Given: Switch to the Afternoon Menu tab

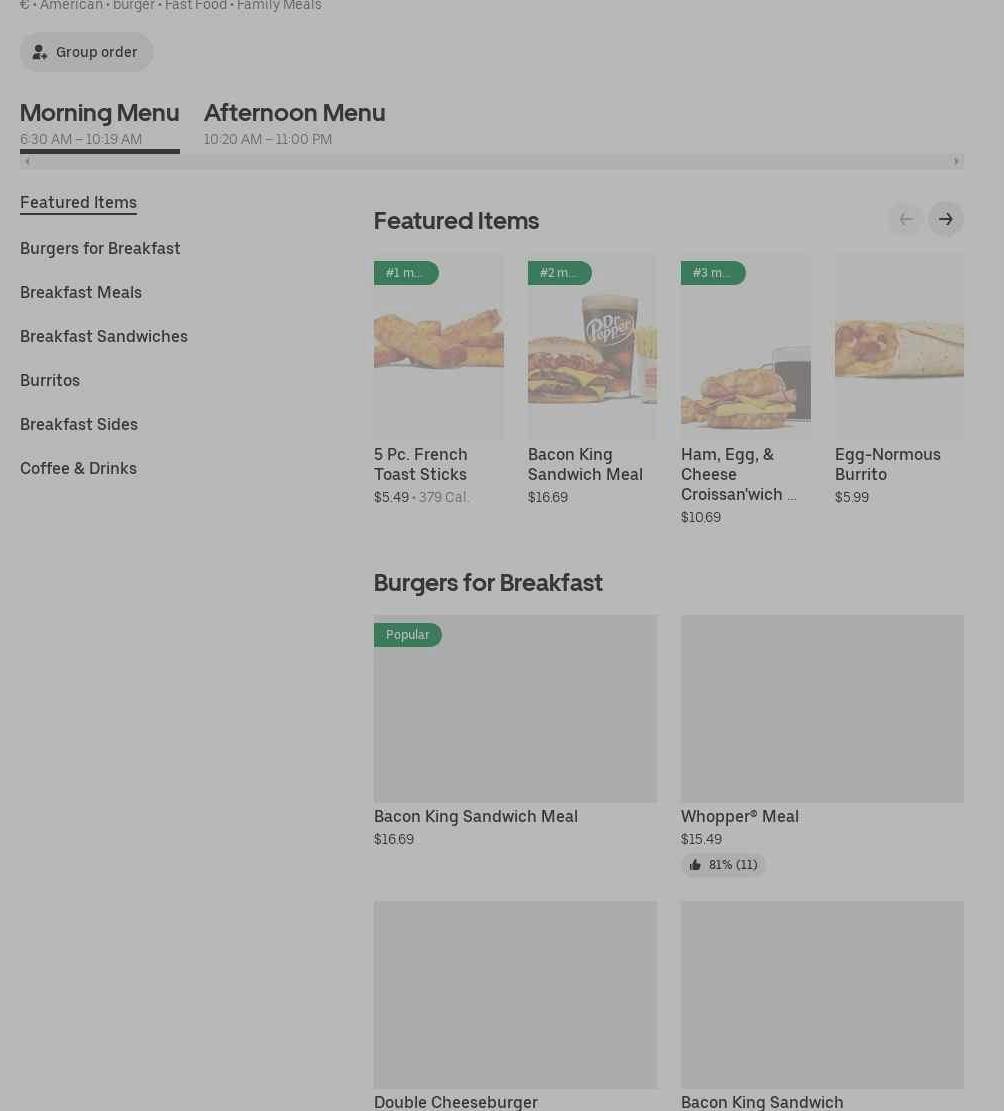Looking at the screenshot, I should pos(294,123).
